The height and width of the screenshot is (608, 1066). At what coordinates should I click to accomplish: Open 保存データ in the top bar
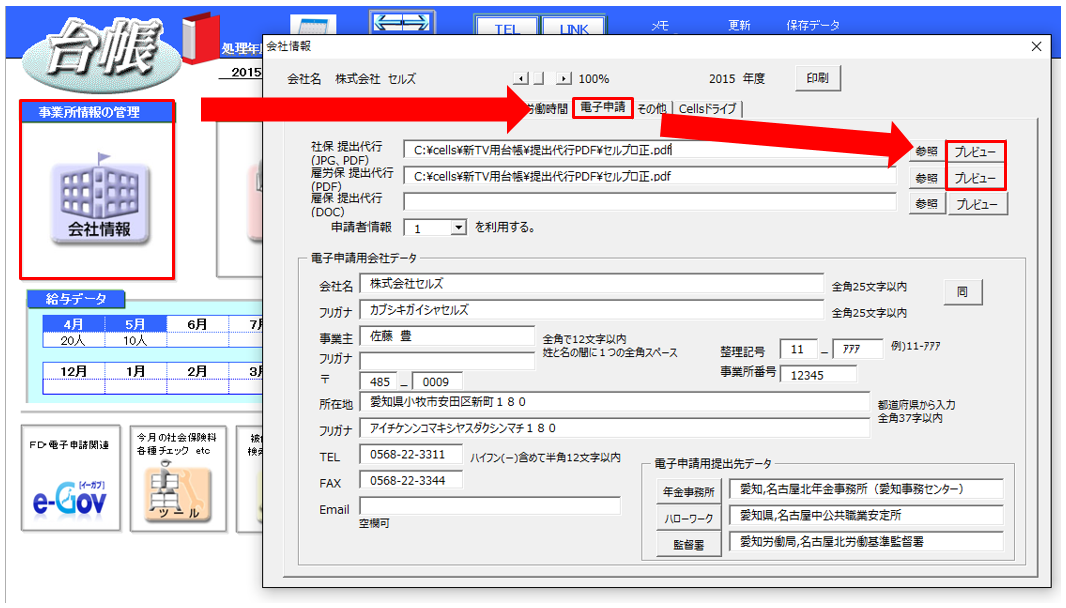point(812,26)
